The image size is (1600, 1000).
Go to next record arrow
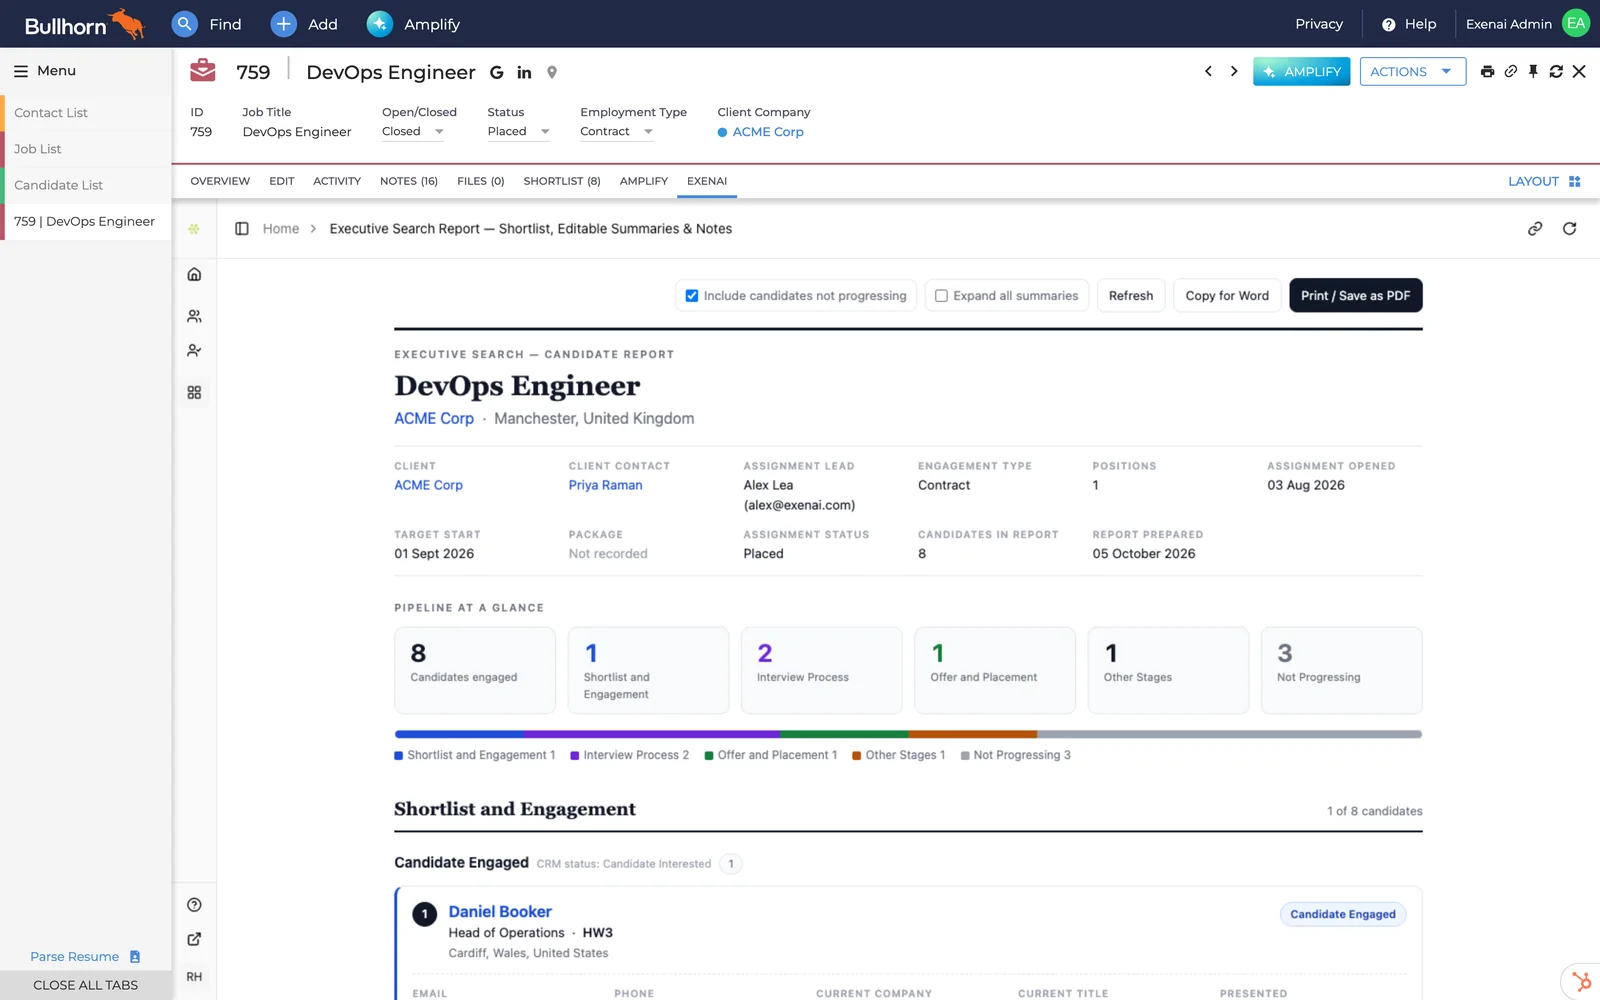[x=1234, y=71]
